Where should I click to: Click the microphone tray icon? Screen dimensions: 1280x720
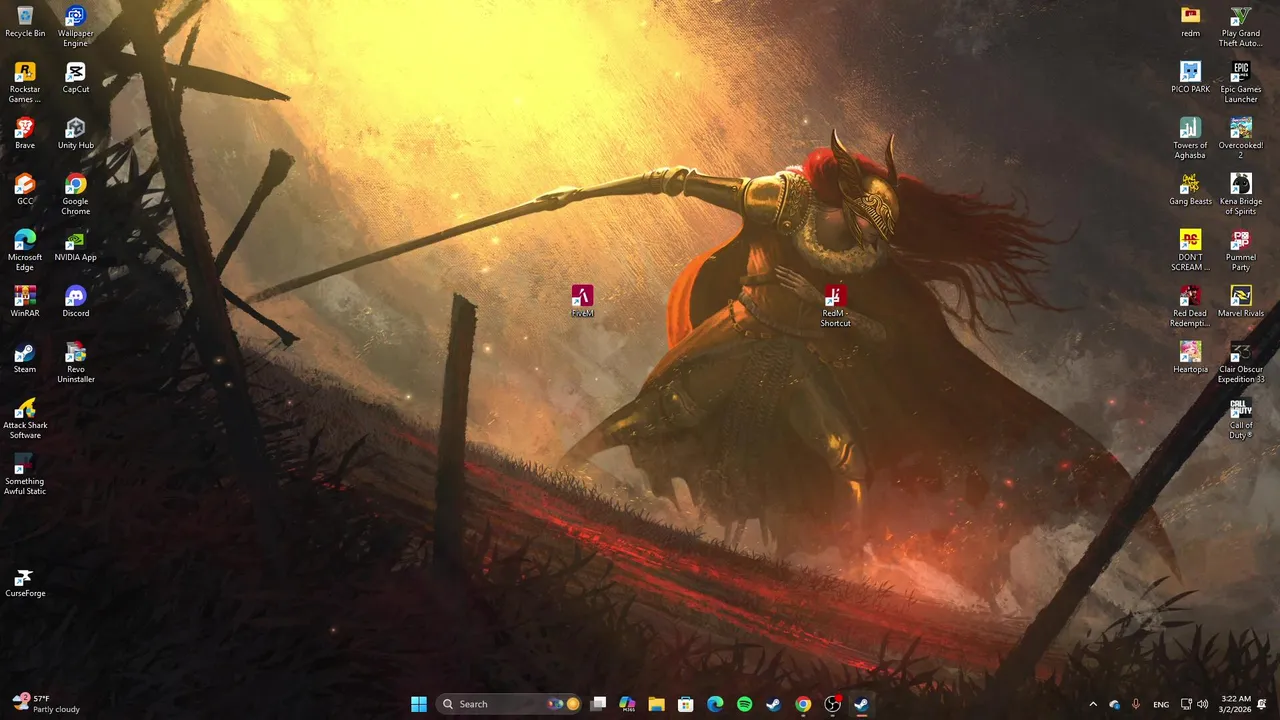point(1135,704)
